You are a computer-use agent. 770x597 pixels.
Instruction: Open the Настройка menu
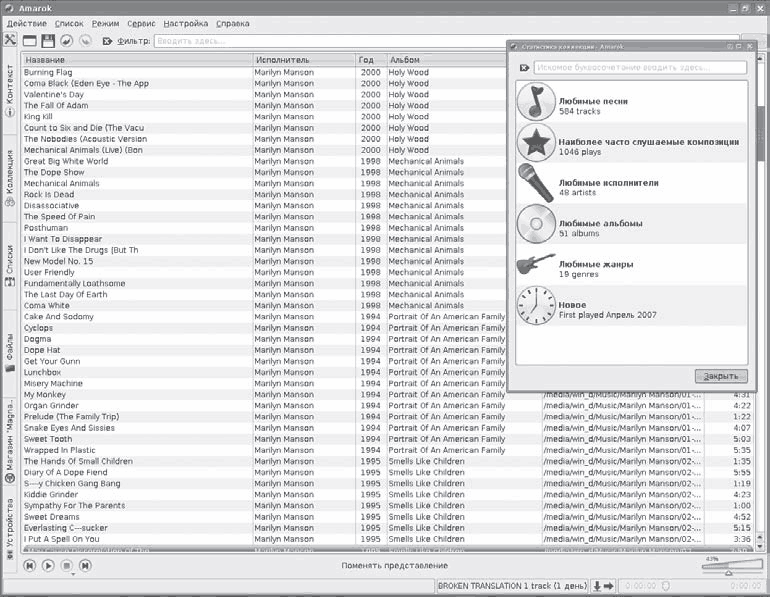click(x=187, y=23)
